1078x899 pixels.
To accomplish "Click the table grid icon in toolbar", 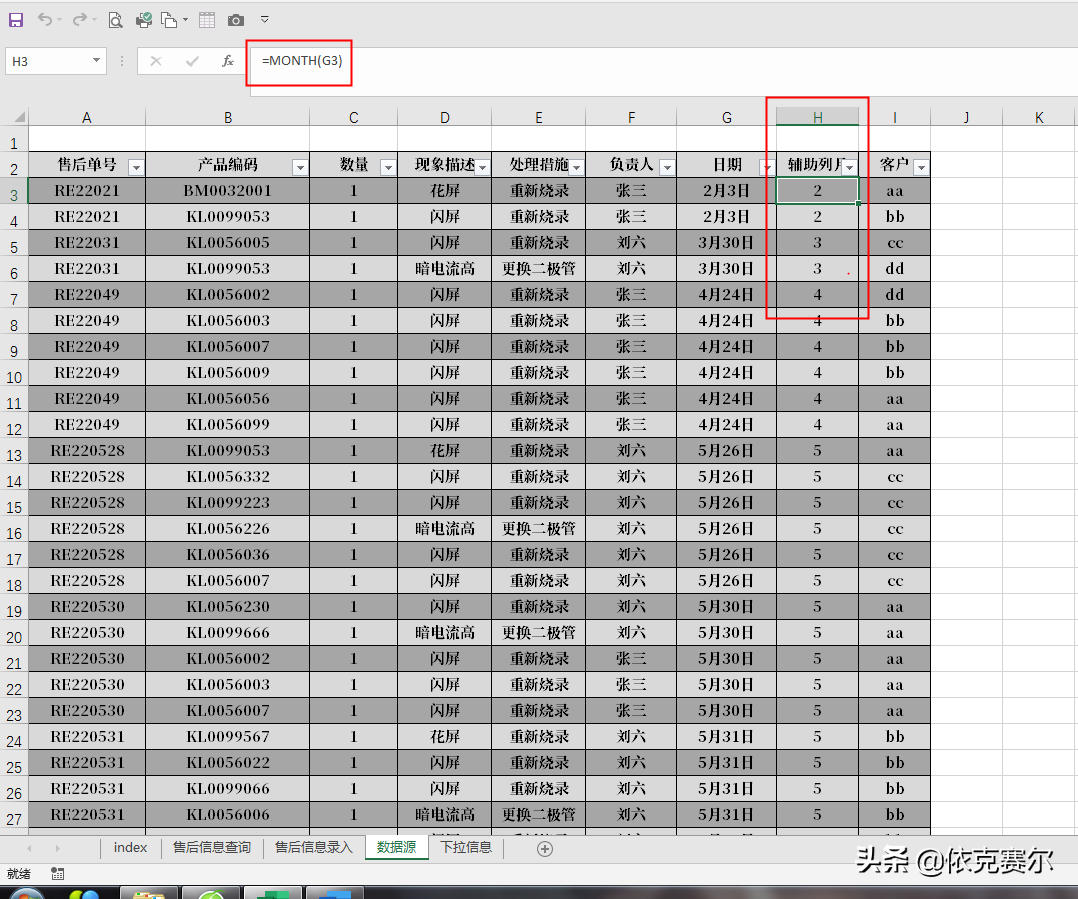I will pyautogui.click(x=206, y=20).
